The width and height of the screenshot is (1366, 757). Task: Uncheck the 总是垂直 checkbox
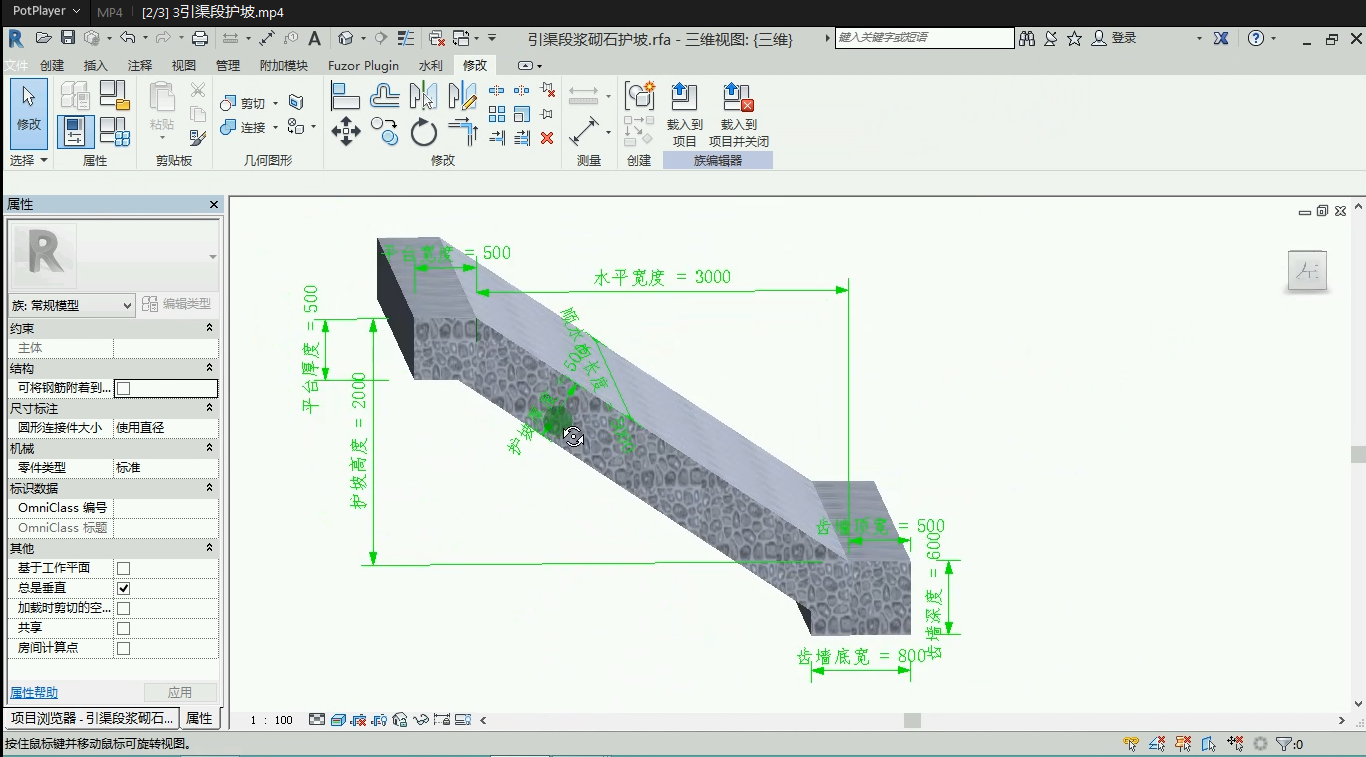click(x=124, y=588)
